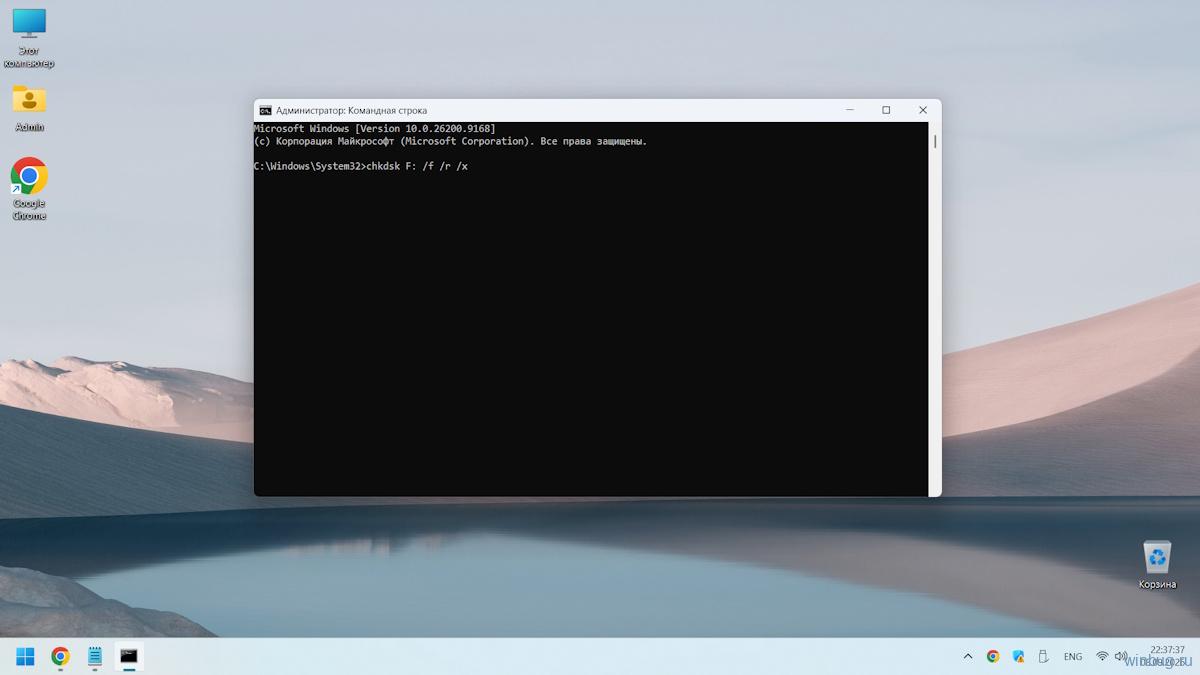Maximize the Command Prompt window
The height and width of the screenshot is (675, 1200).
pos(886,110)
